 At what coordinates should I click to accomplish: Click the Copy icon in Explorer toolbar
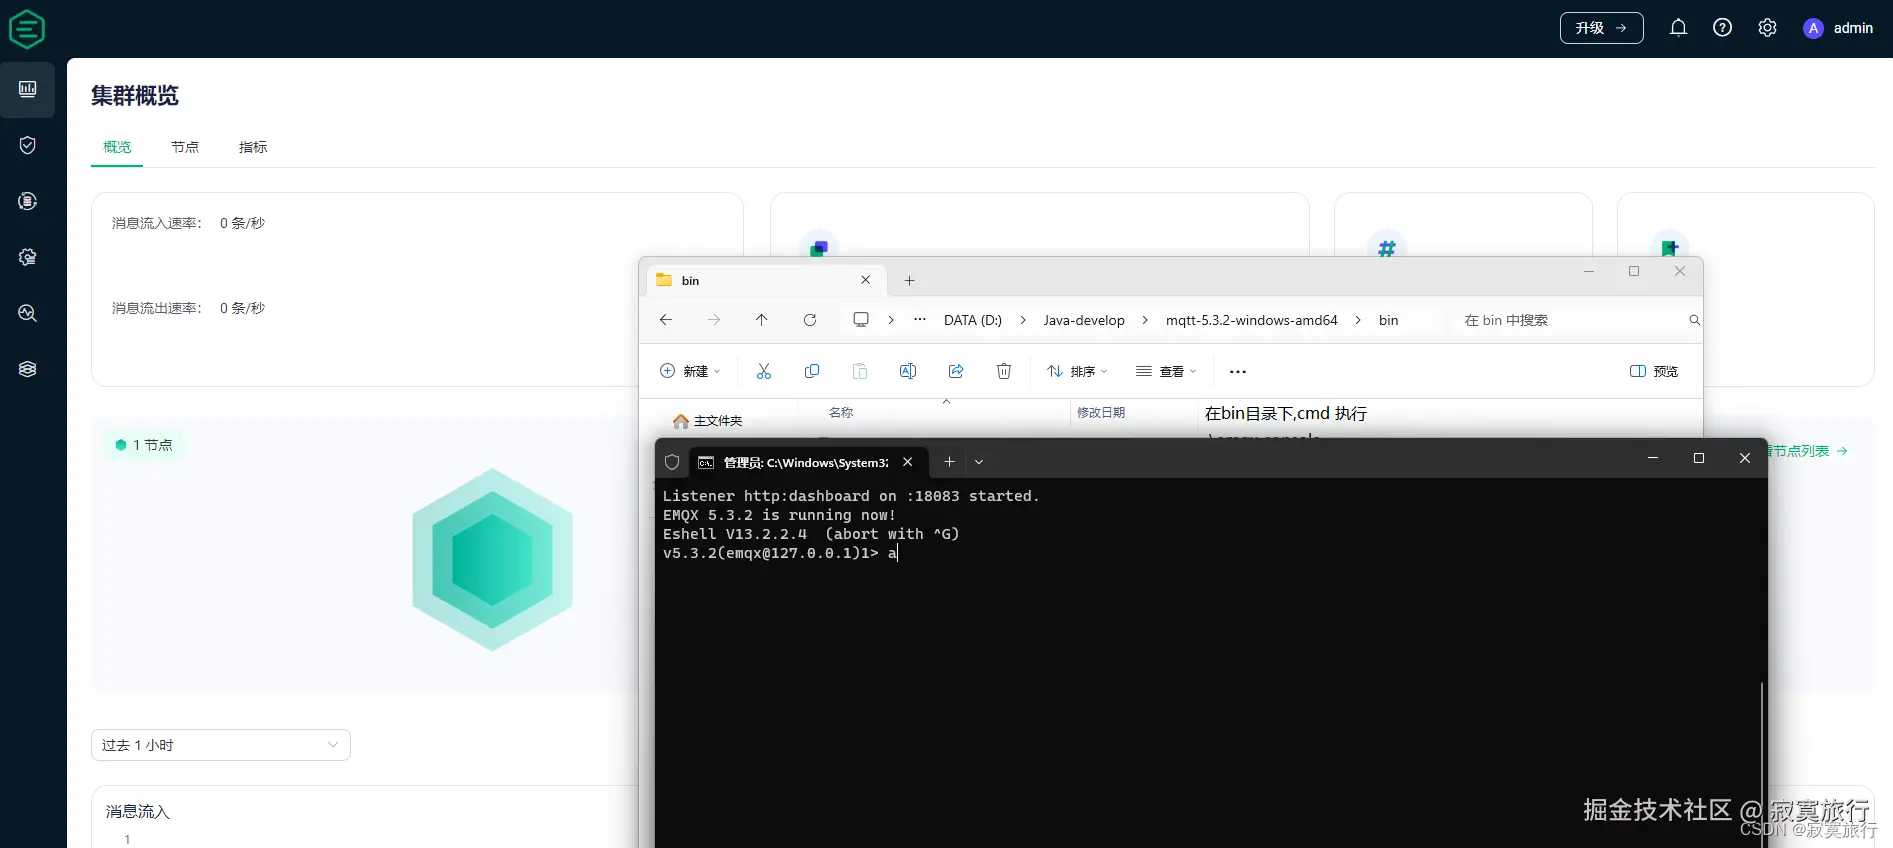pos(812,371)
